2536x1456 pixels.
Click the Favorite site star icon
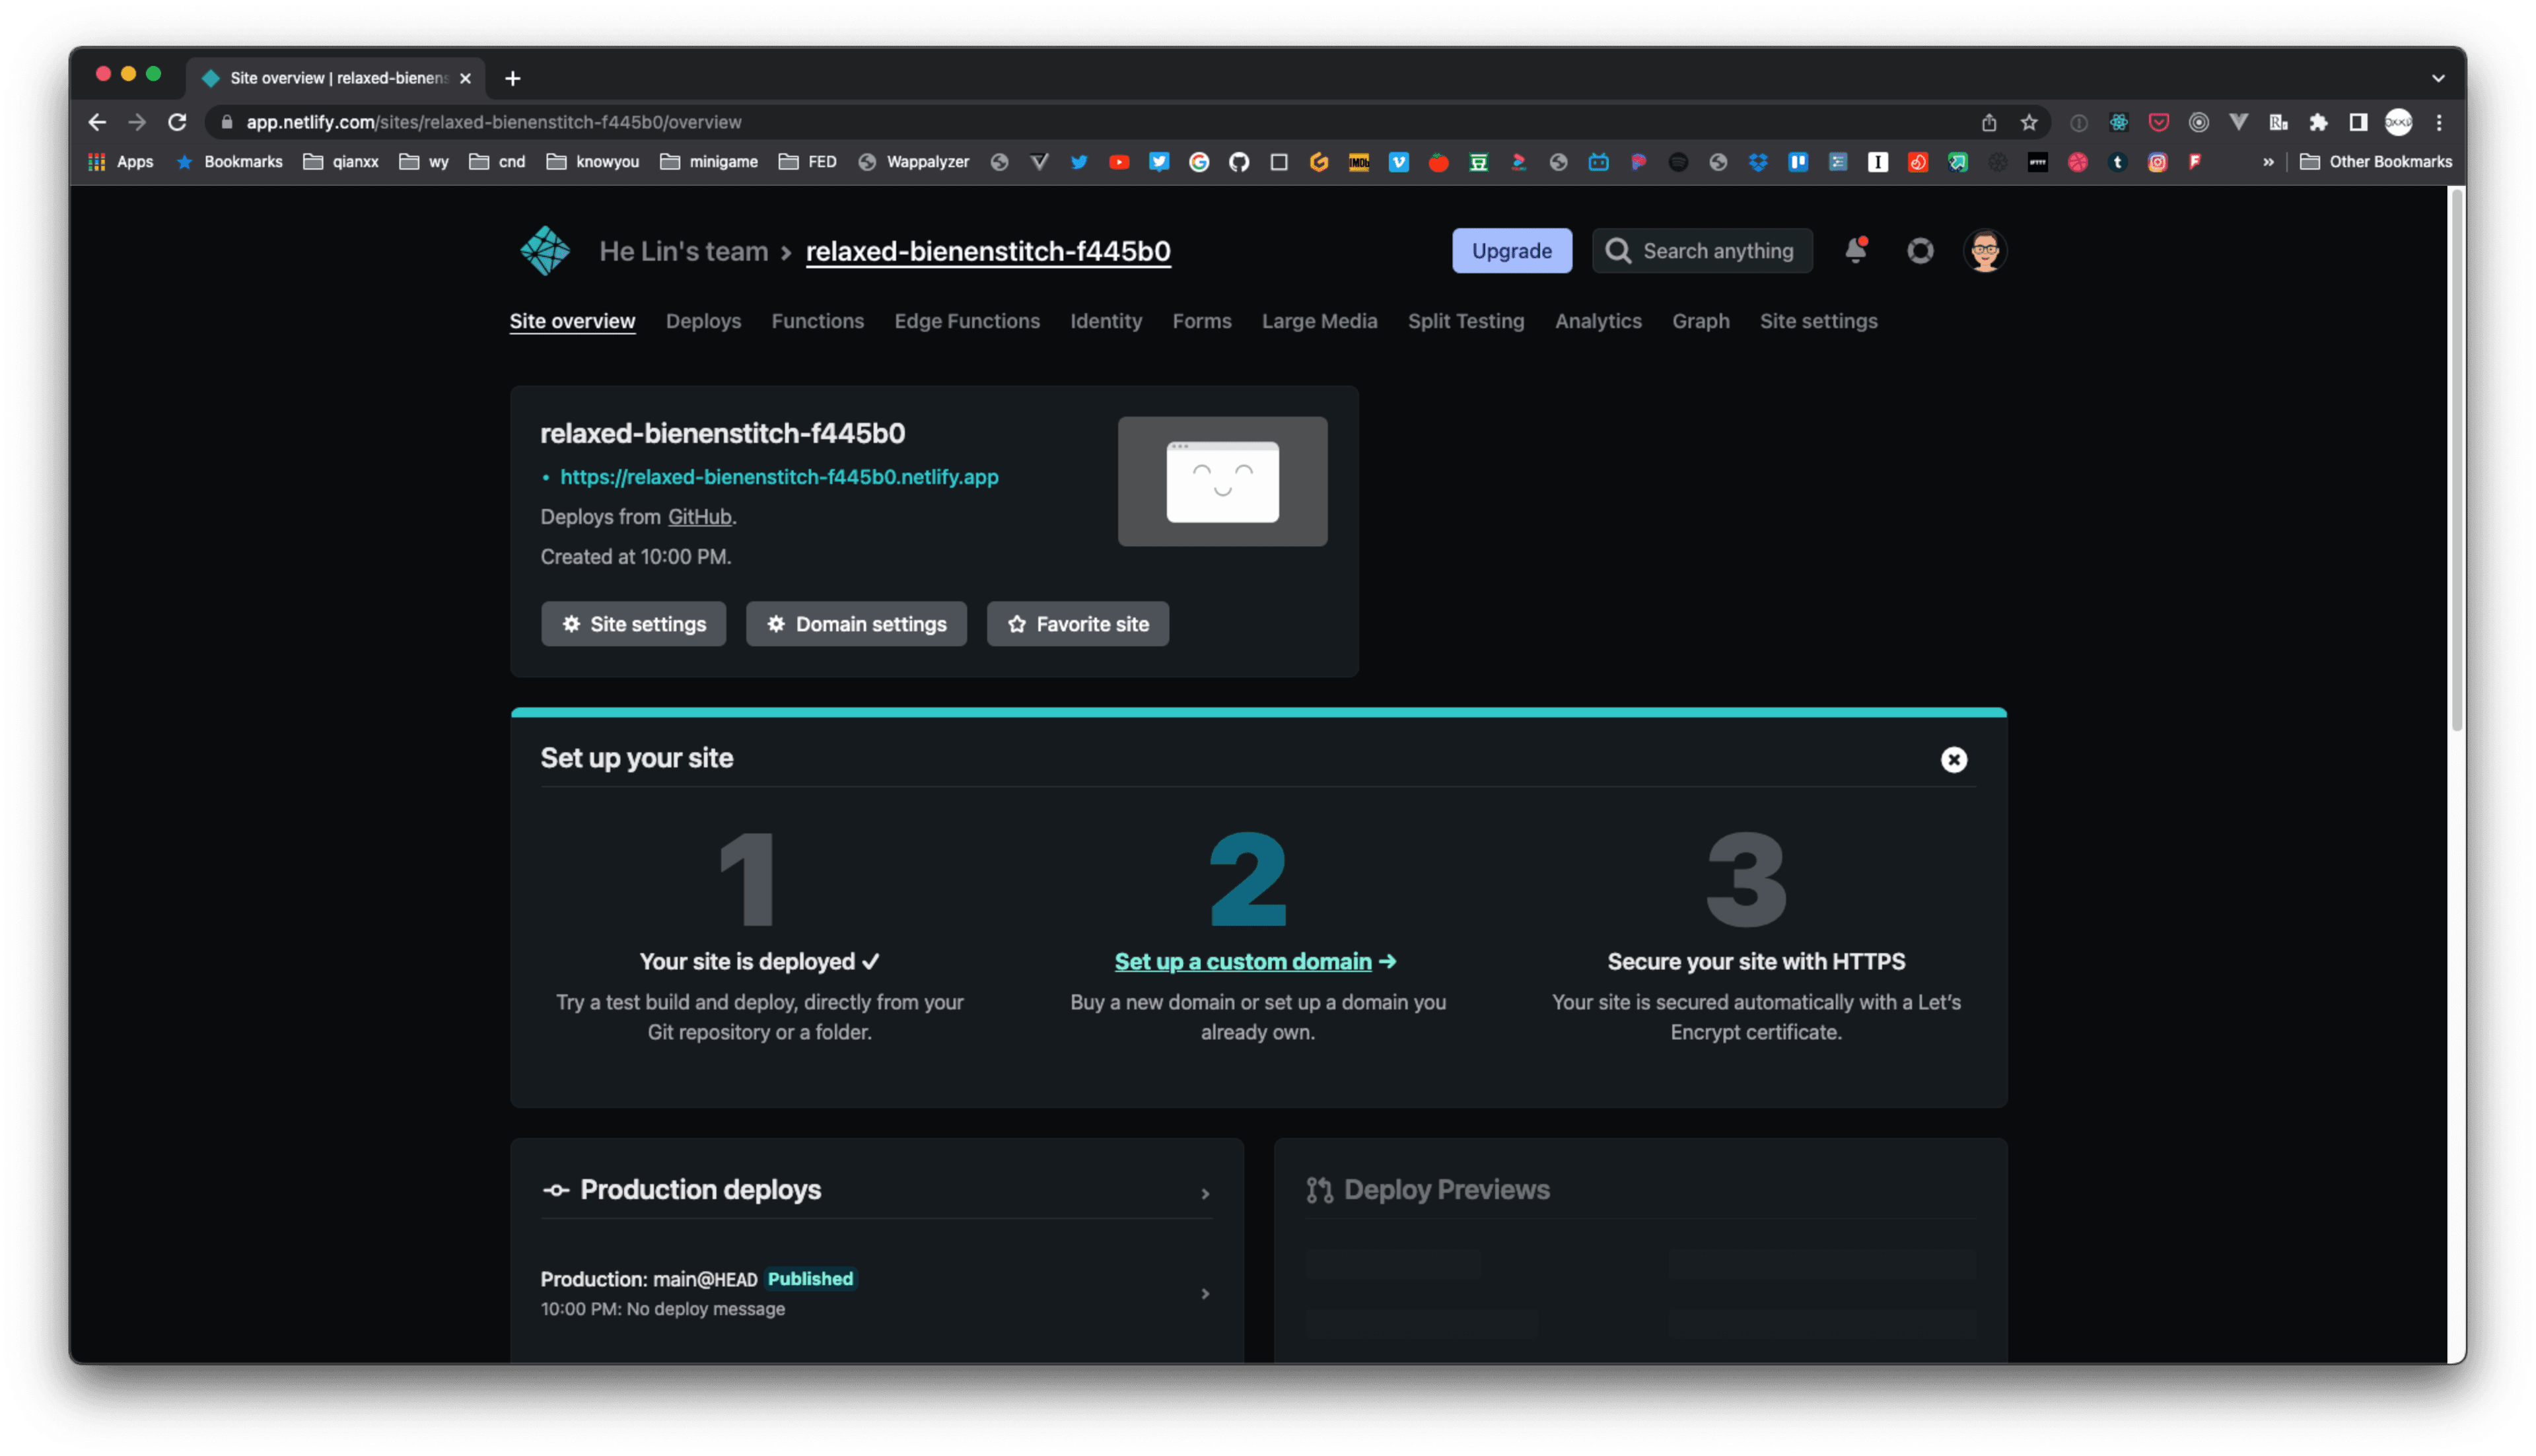coord(1017,623)
